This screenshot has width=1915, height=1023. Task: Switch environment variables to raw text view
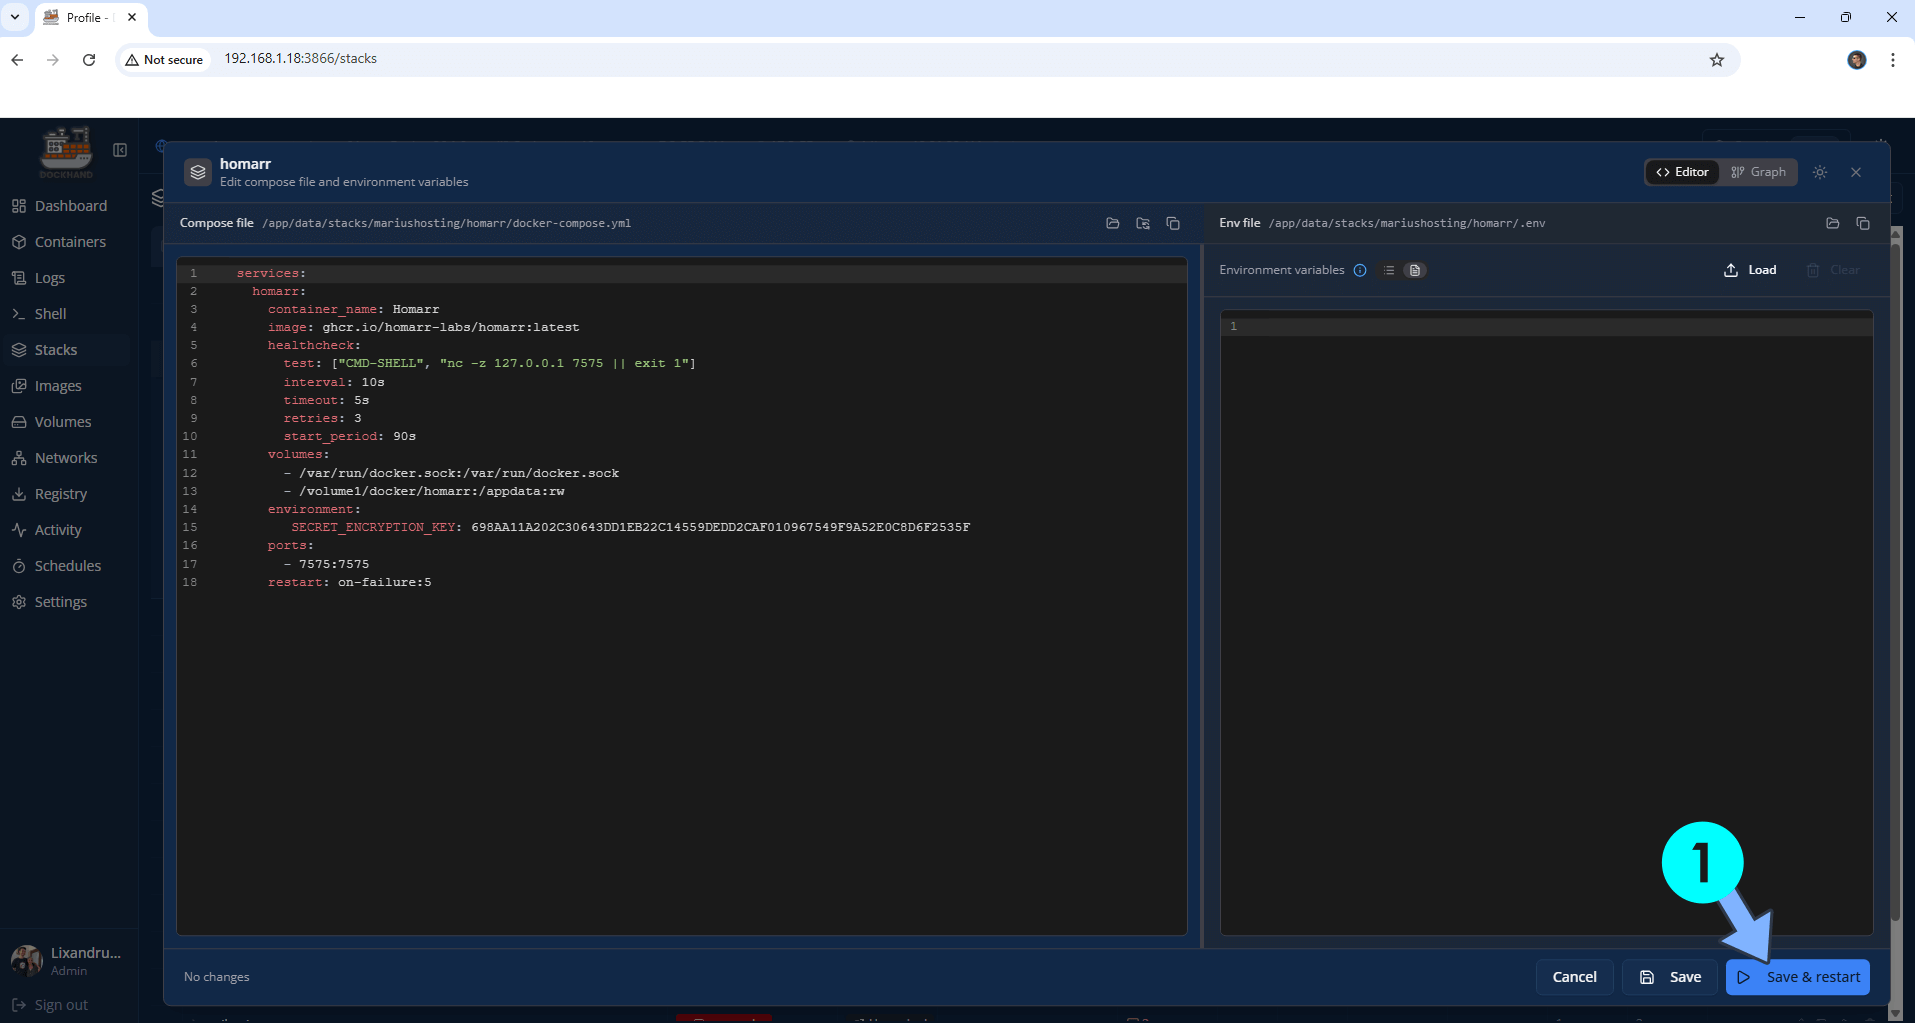(1414, 270)
